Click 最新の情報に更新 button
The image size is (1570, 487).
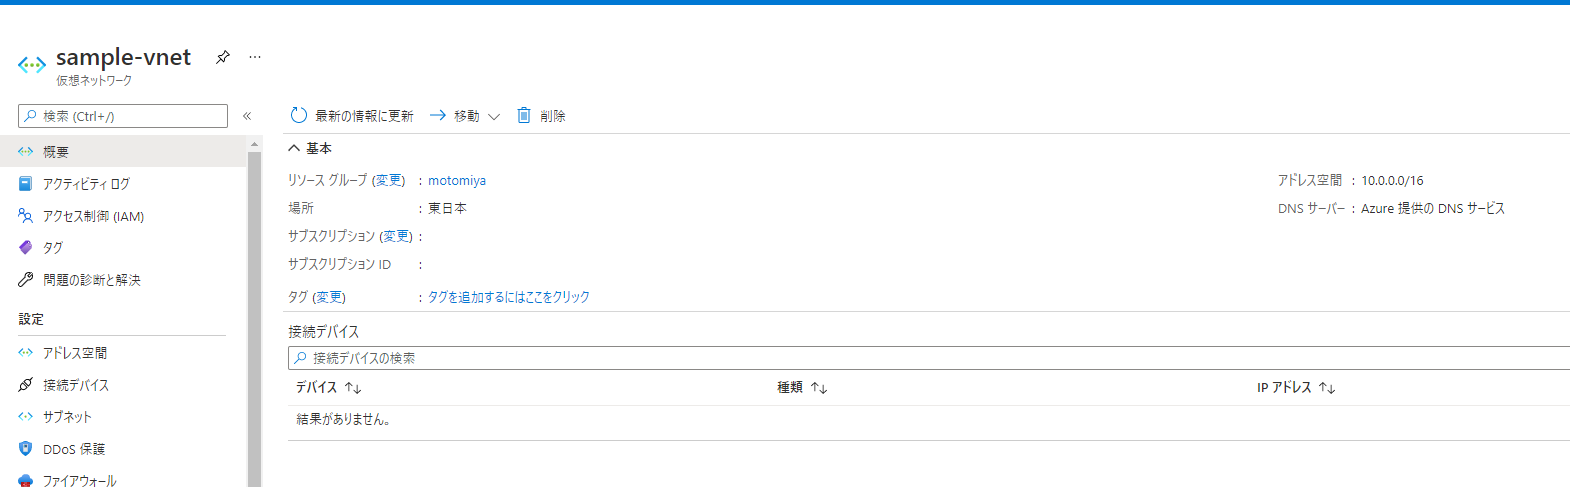(x=352, y=116)
